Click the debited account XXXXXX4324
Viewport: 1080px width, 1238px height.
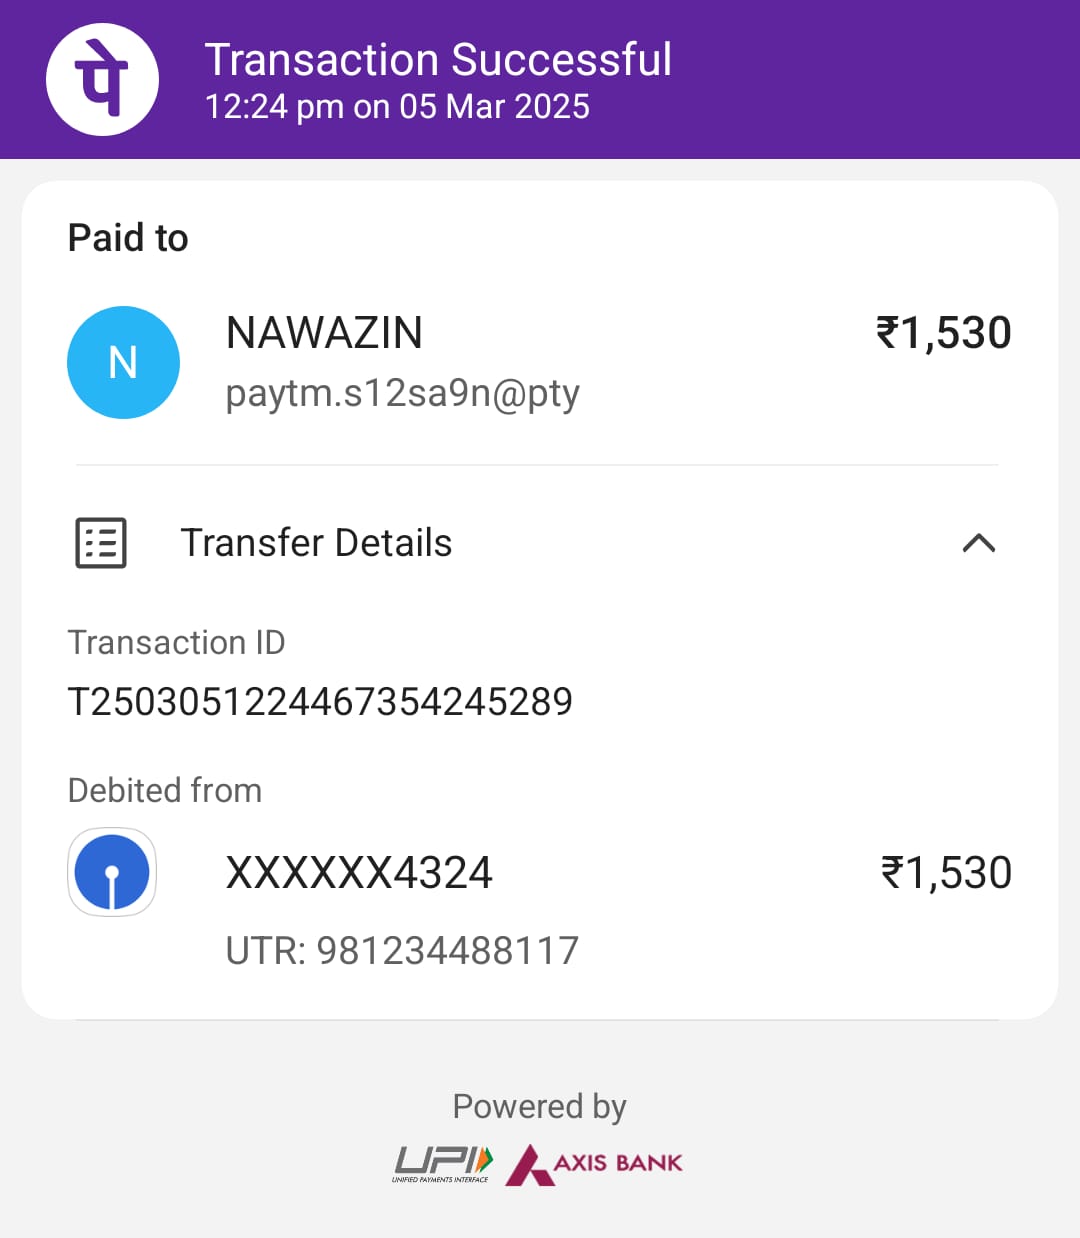tap(359, 873)
